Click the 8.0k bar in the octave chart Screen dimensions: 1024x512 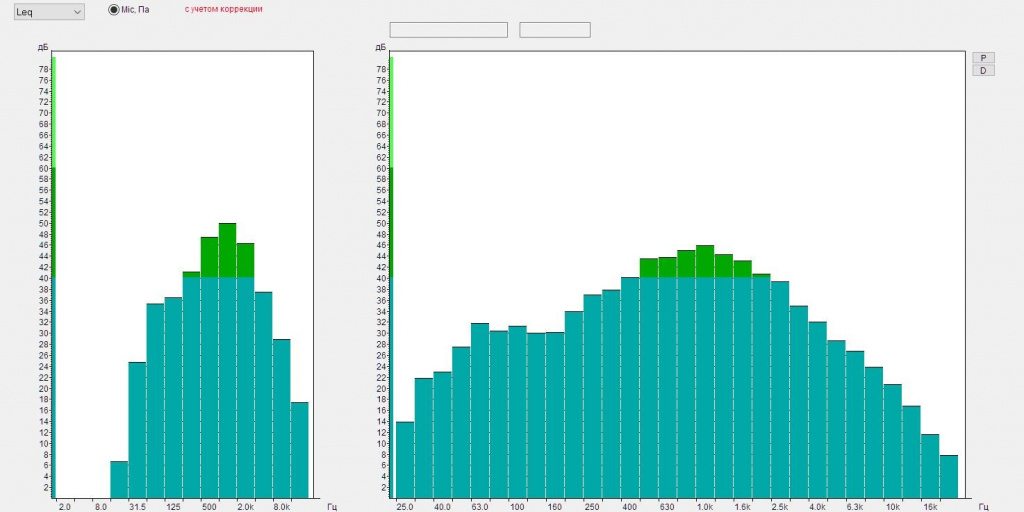281,419
